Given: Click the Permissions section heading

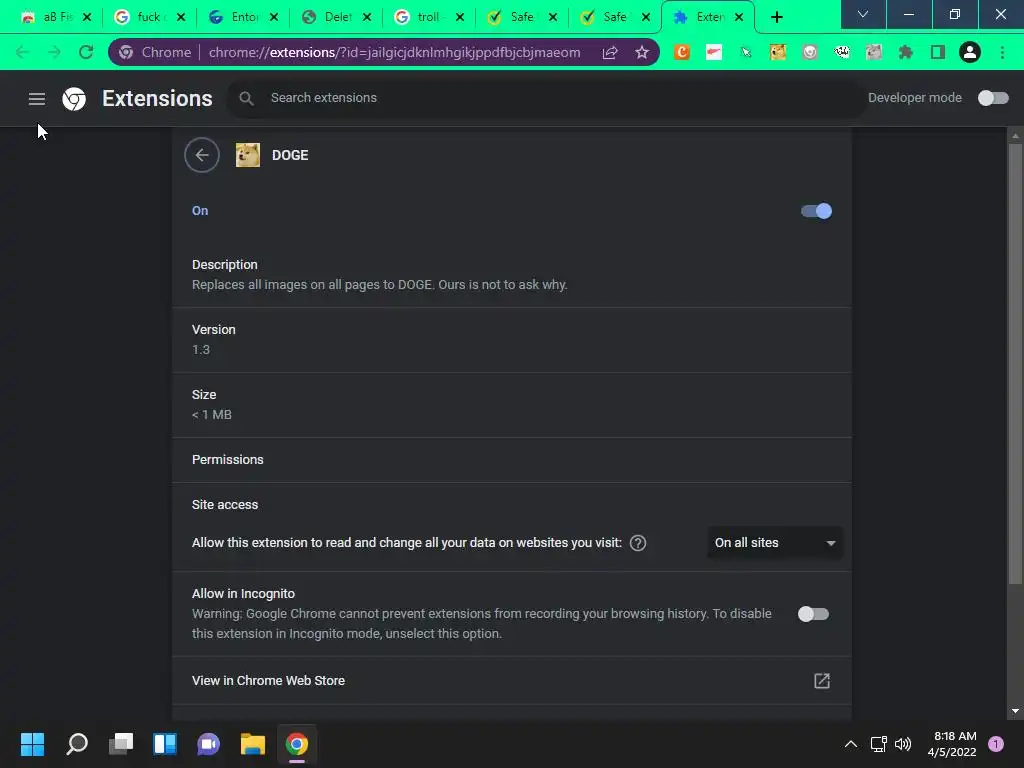Looking at the screenshot, I should (227, 460).
